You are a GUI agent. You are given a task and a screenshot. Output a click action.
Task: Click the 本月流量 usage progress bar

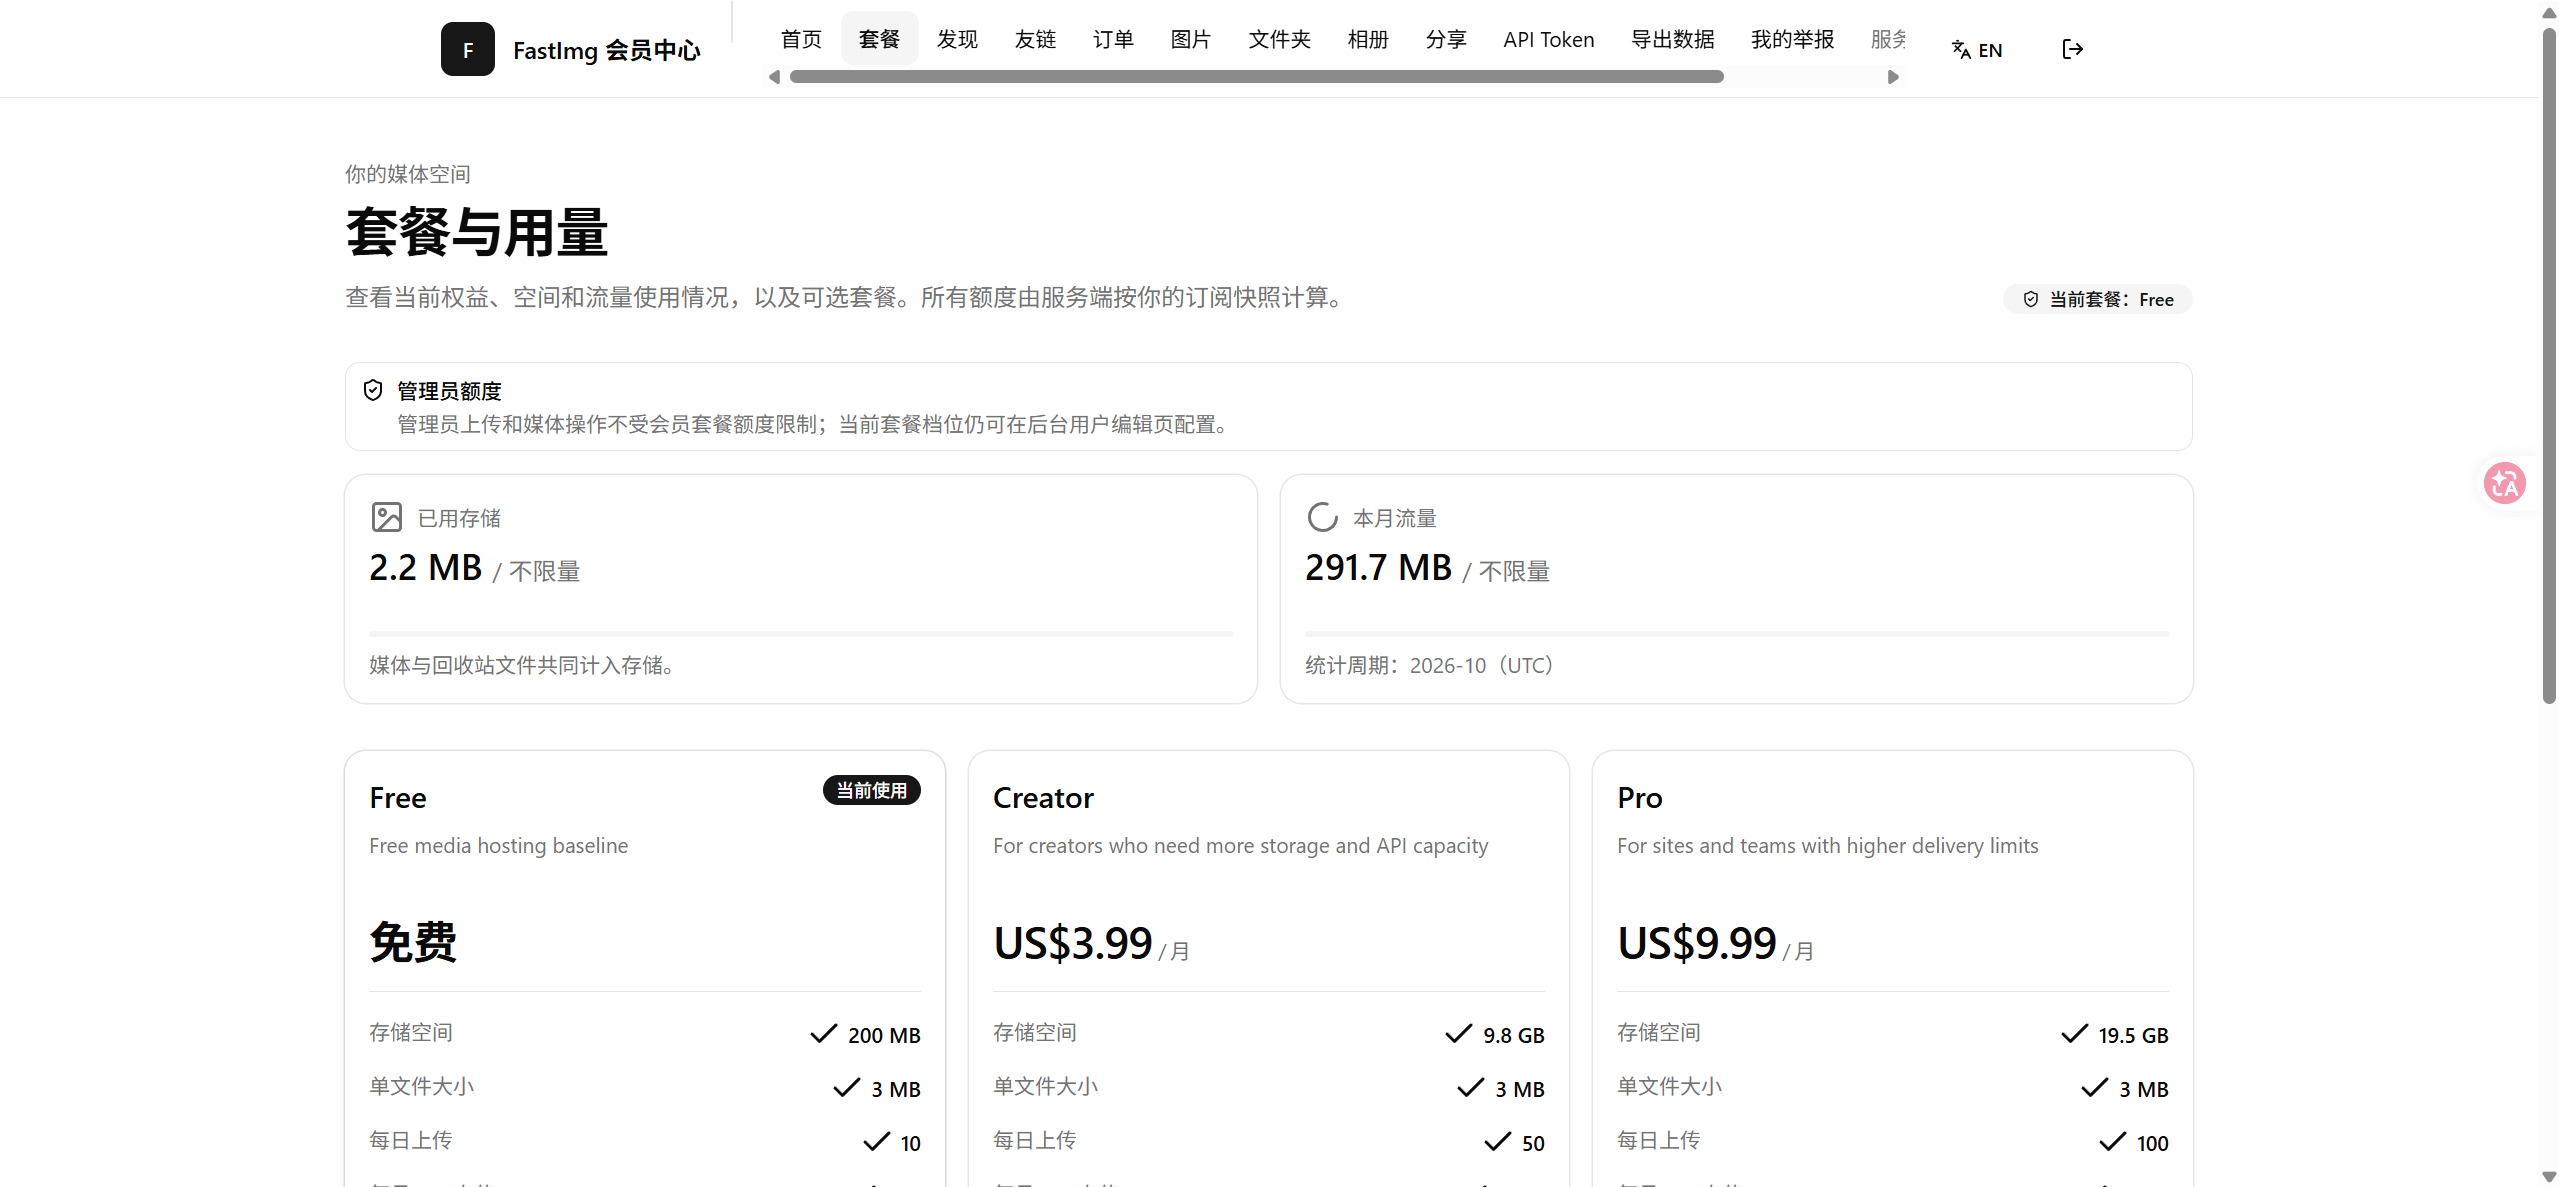click(1736, 633)
